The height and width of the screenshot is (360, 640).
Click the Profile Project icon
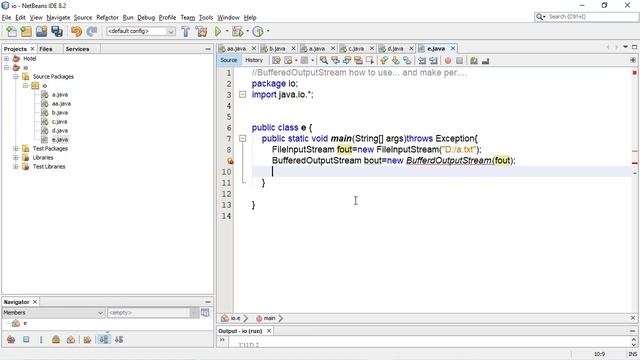click(258, 31)
